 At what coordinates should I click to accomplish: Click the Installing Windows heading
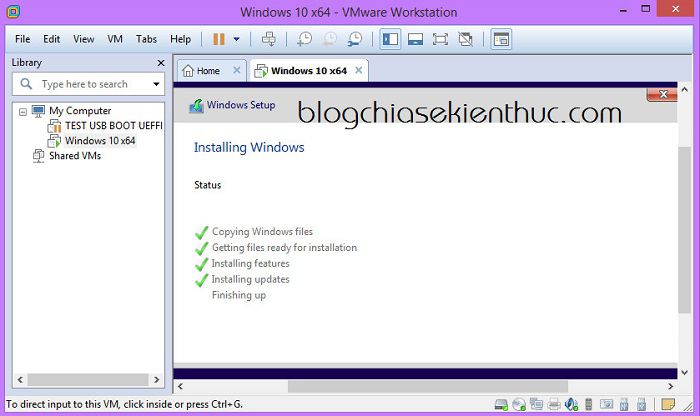pyautogui.click(x=249, y=147)
